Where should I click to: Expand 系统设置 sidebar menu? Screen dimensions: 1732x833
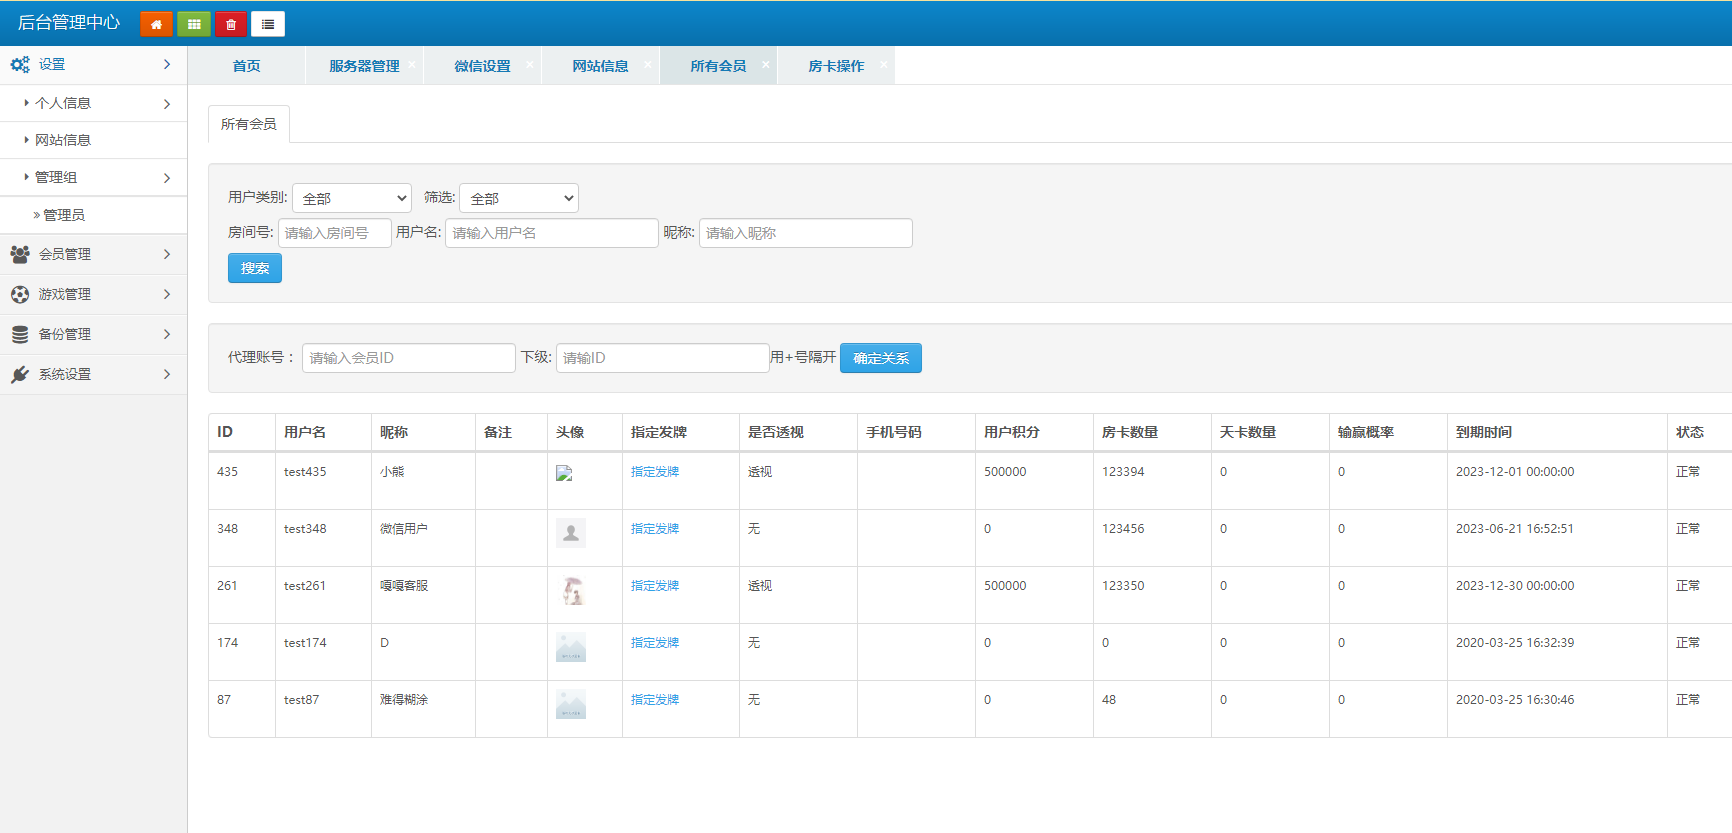click(93, 374)
